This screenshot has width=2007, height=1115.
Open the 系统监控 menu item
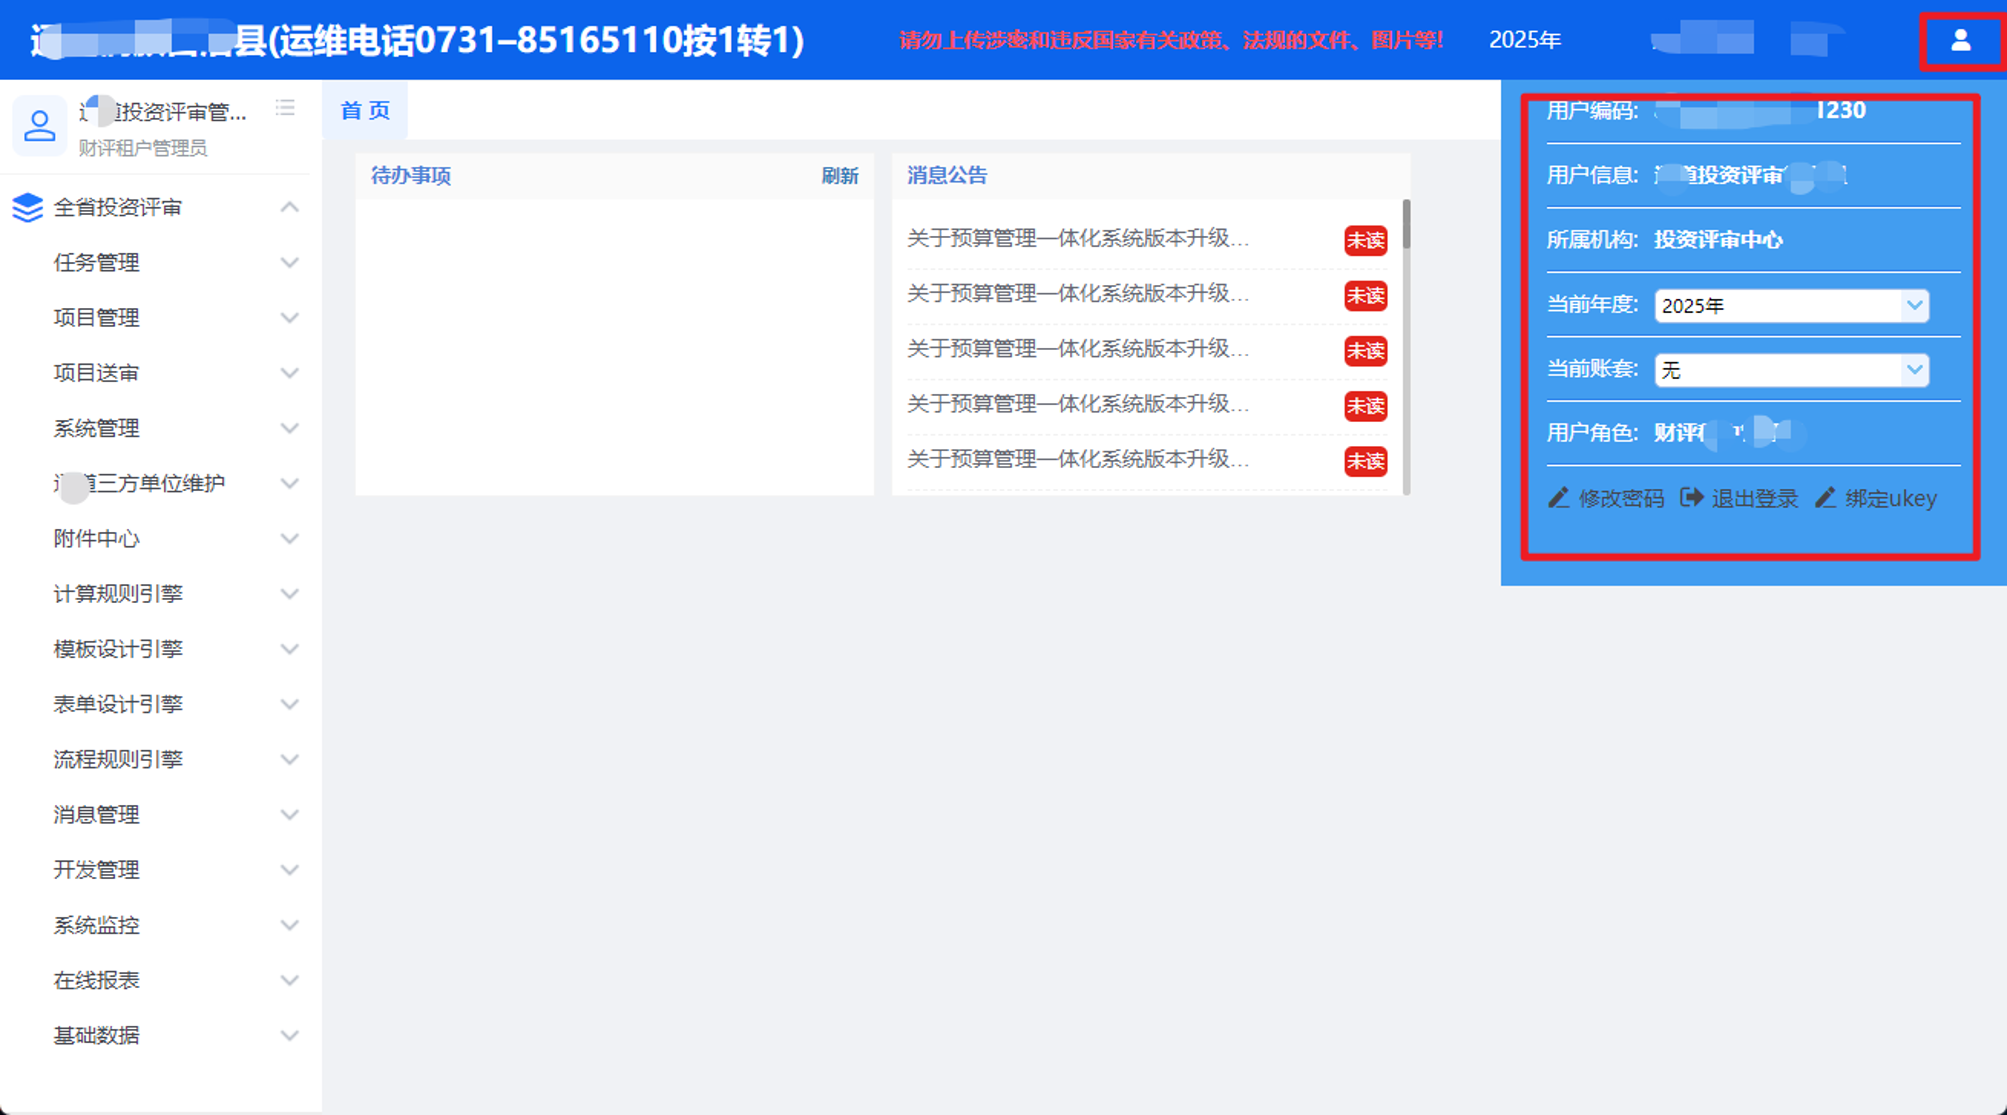160,925
